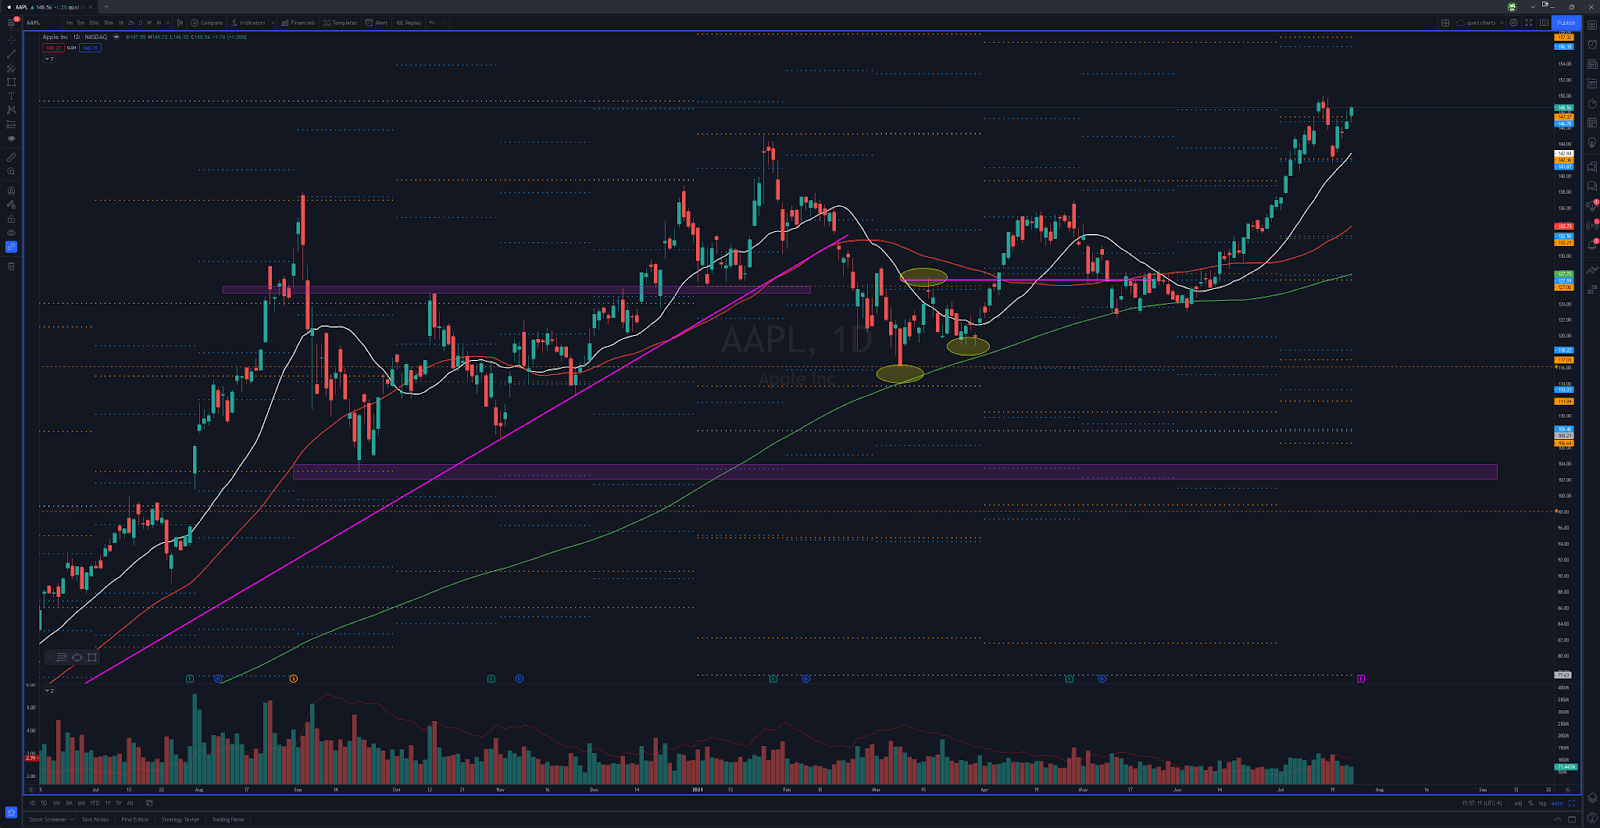Open the chart patterns tool
Viewport: 1600px width, 828px height.
click(11, 110)
